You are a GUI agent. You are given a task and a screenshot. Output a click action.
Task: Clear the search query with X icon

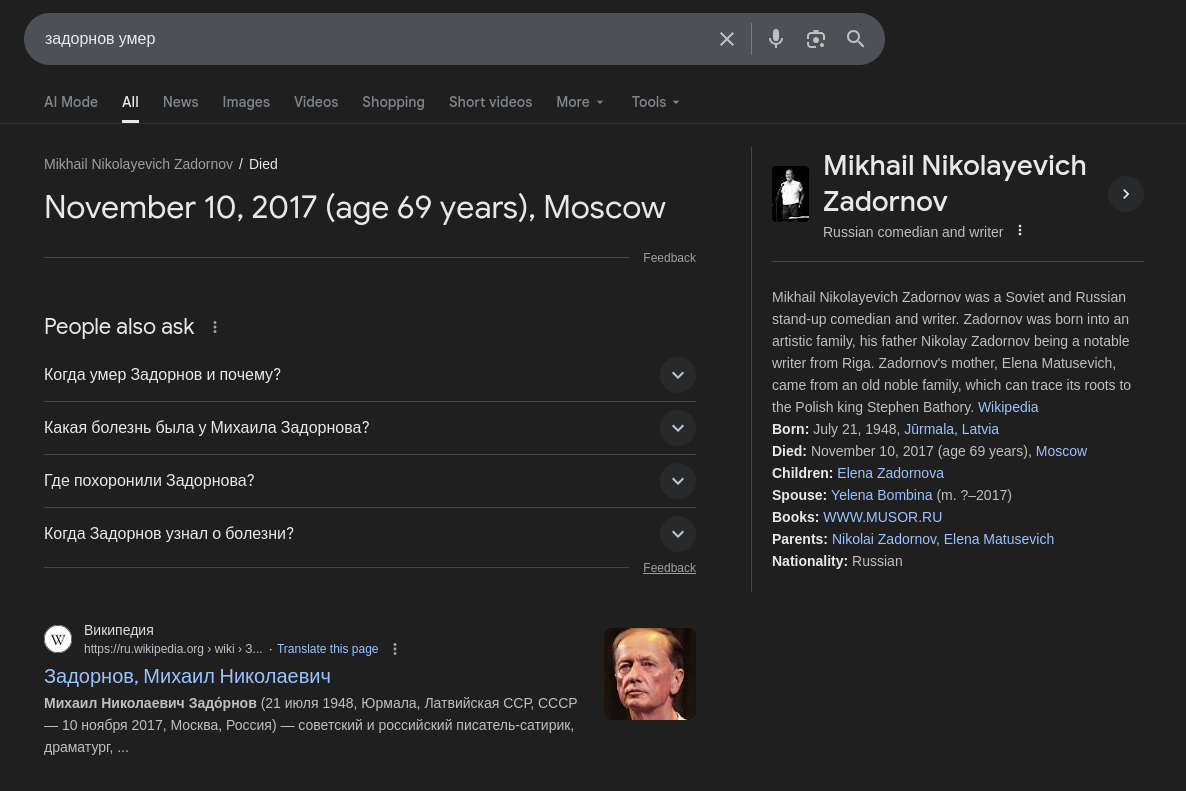point(726,39)
